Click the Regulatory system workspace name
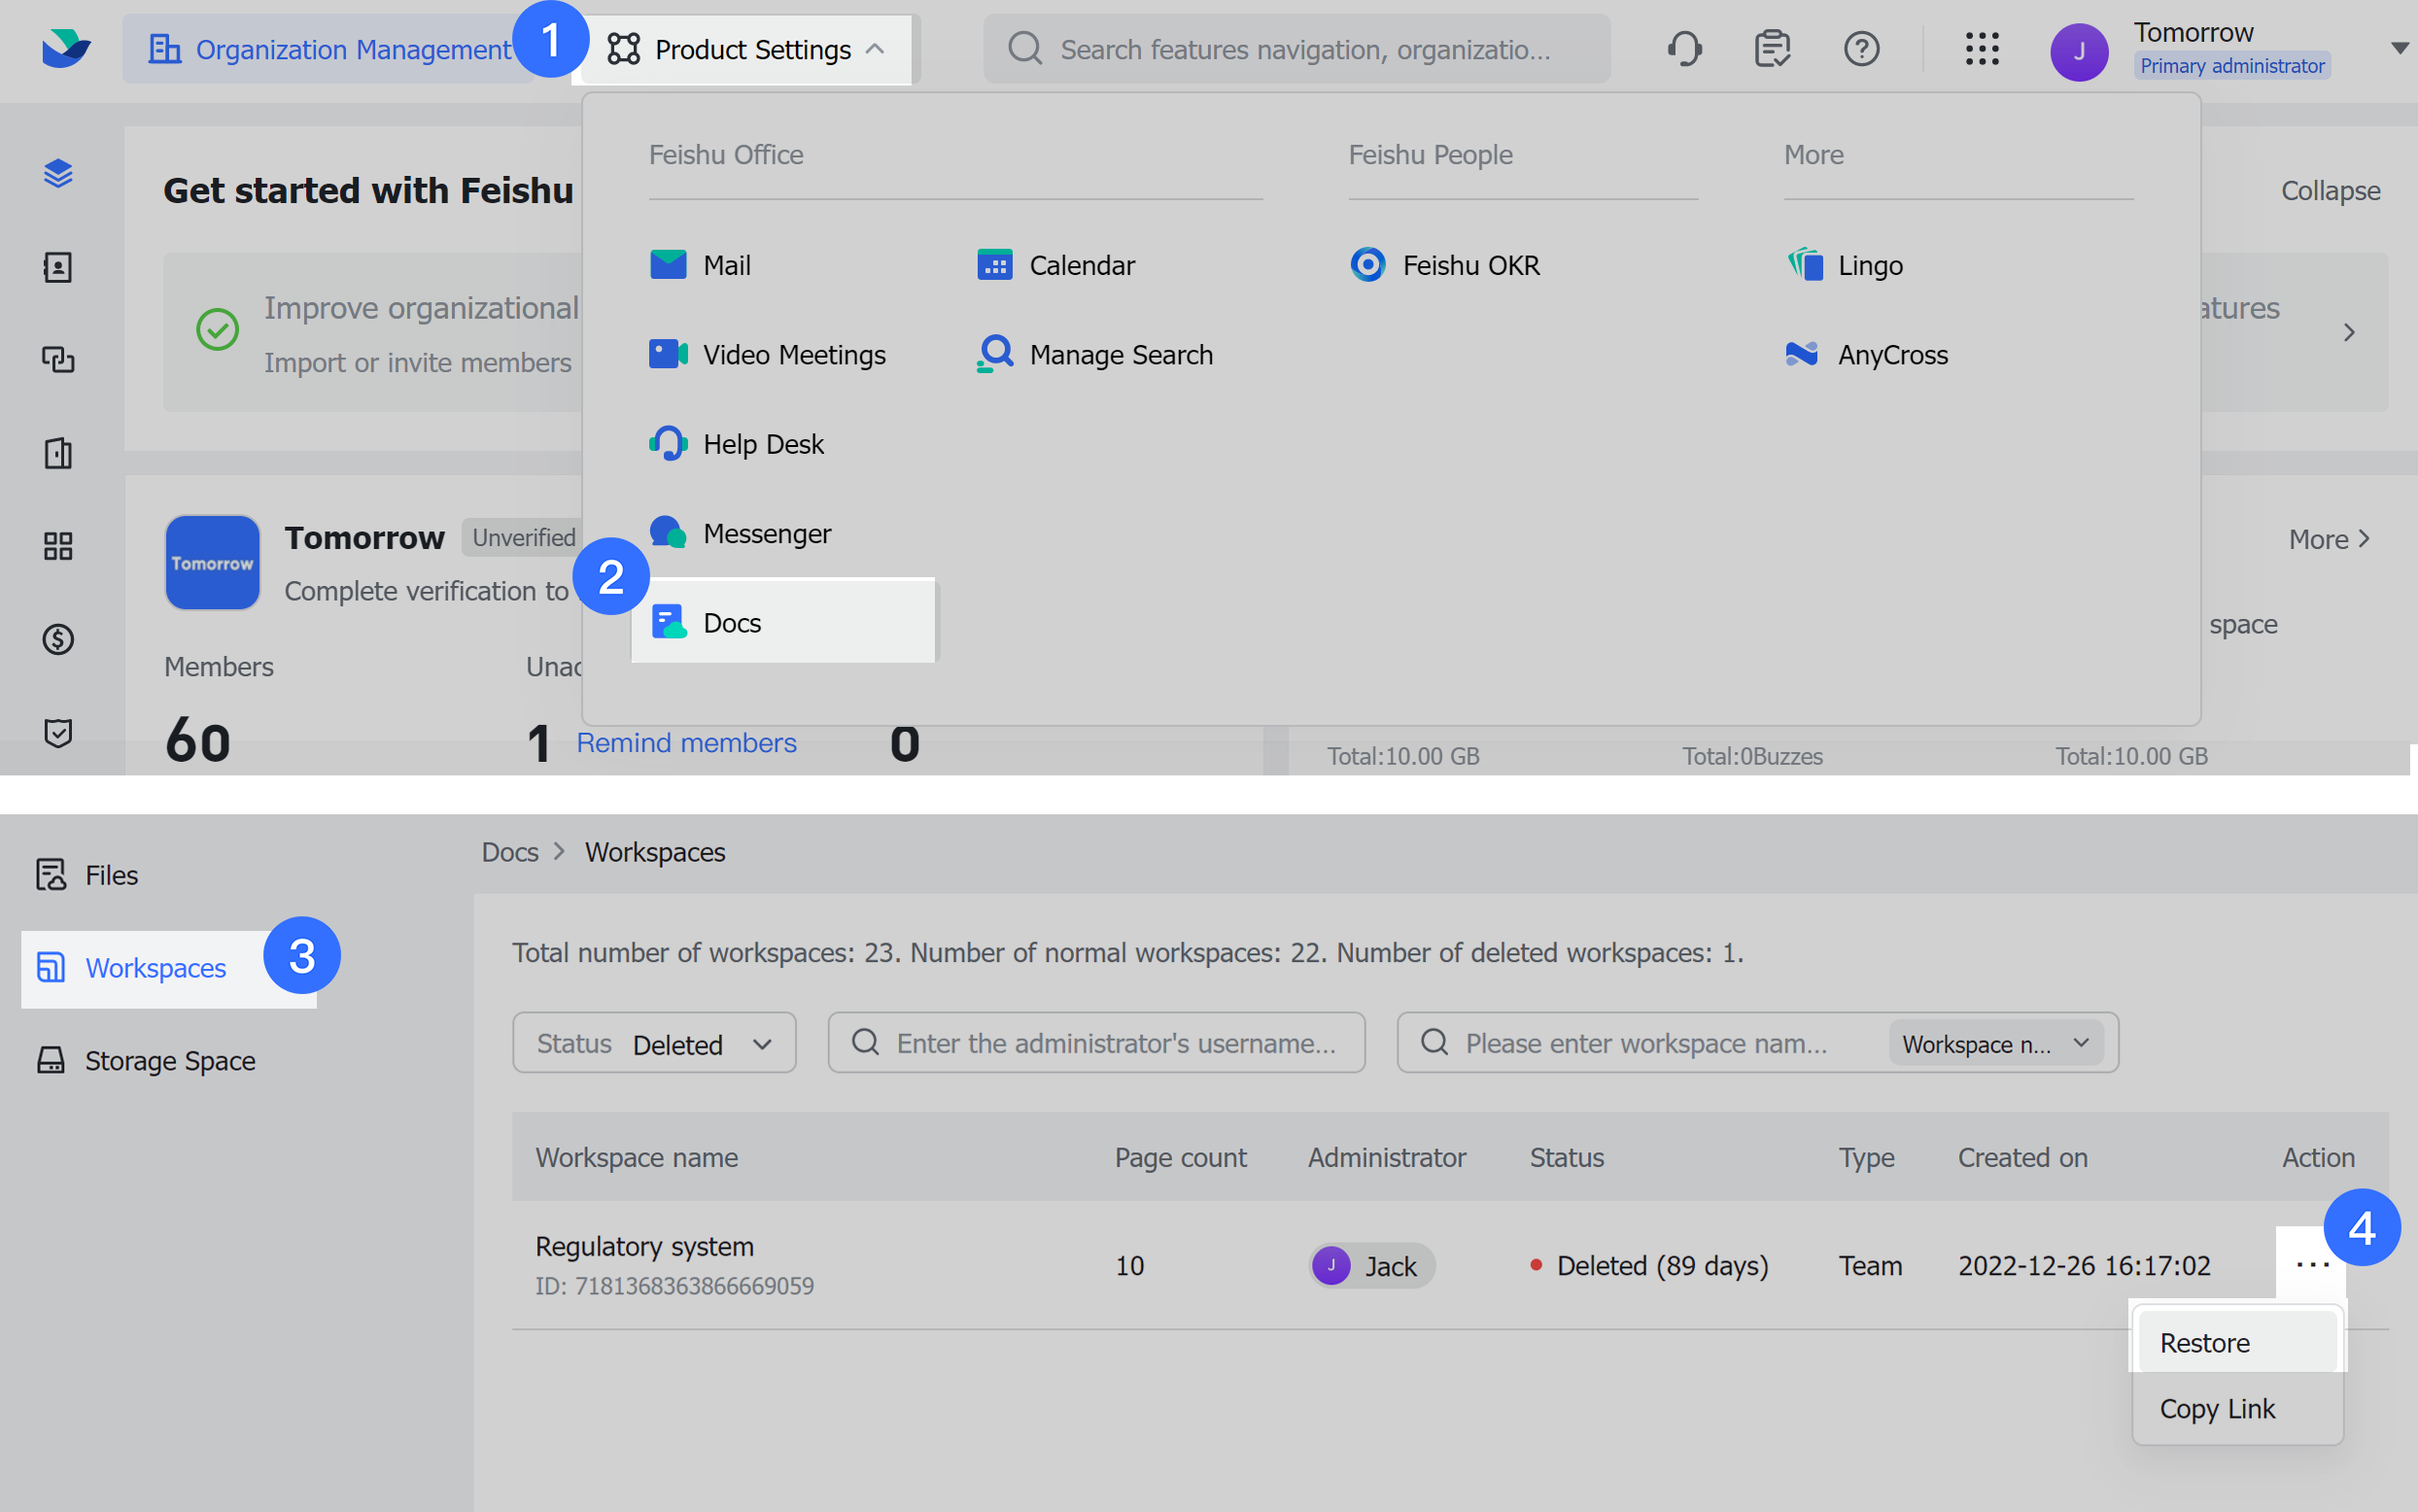The height and width of the screenshot is (1512, 2418). pos(644,1246)
